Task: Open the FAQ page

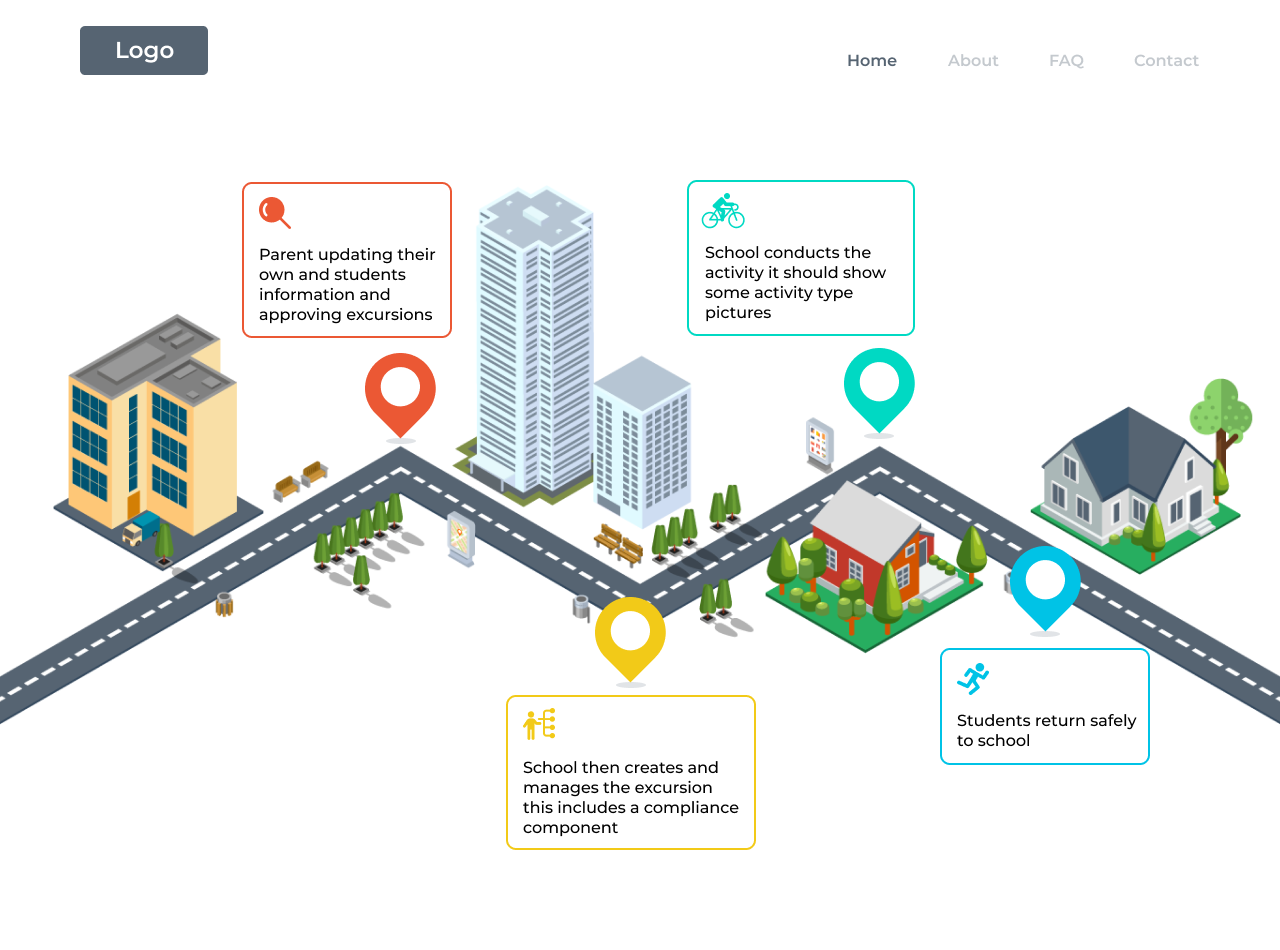Action: point(1066,60)
